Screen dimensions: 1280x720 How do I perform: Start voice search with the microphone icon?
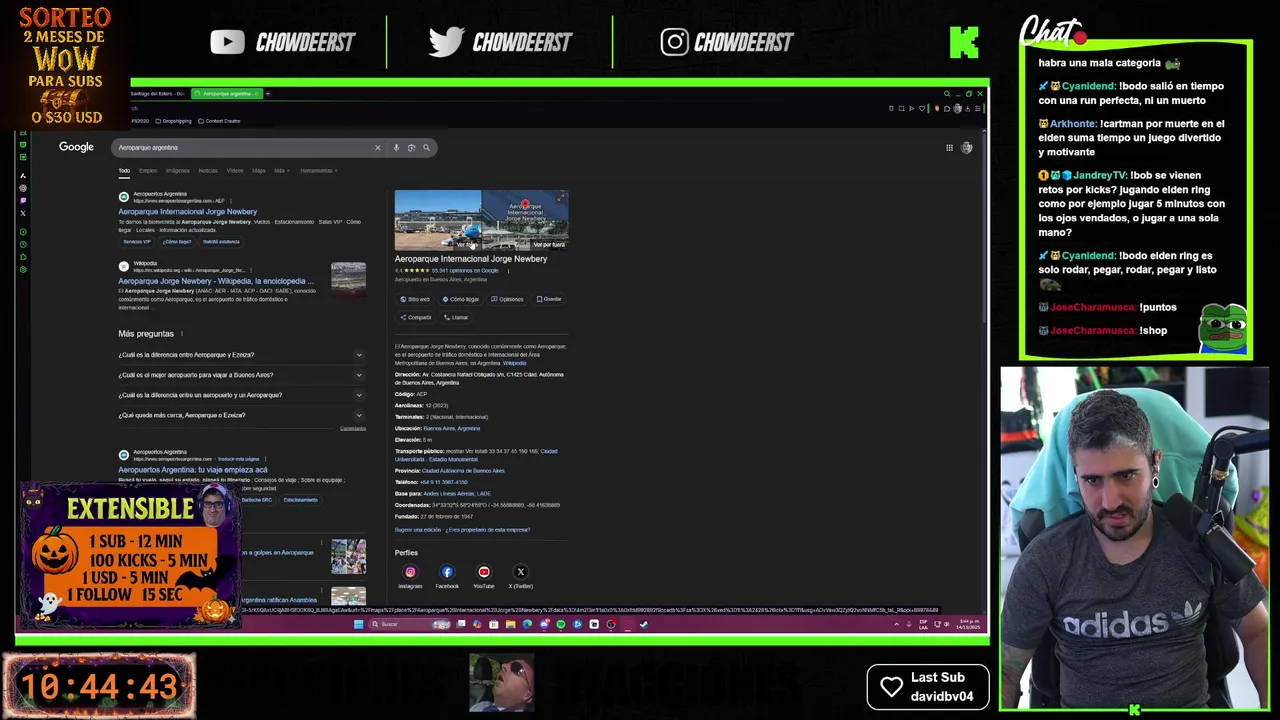396,148
